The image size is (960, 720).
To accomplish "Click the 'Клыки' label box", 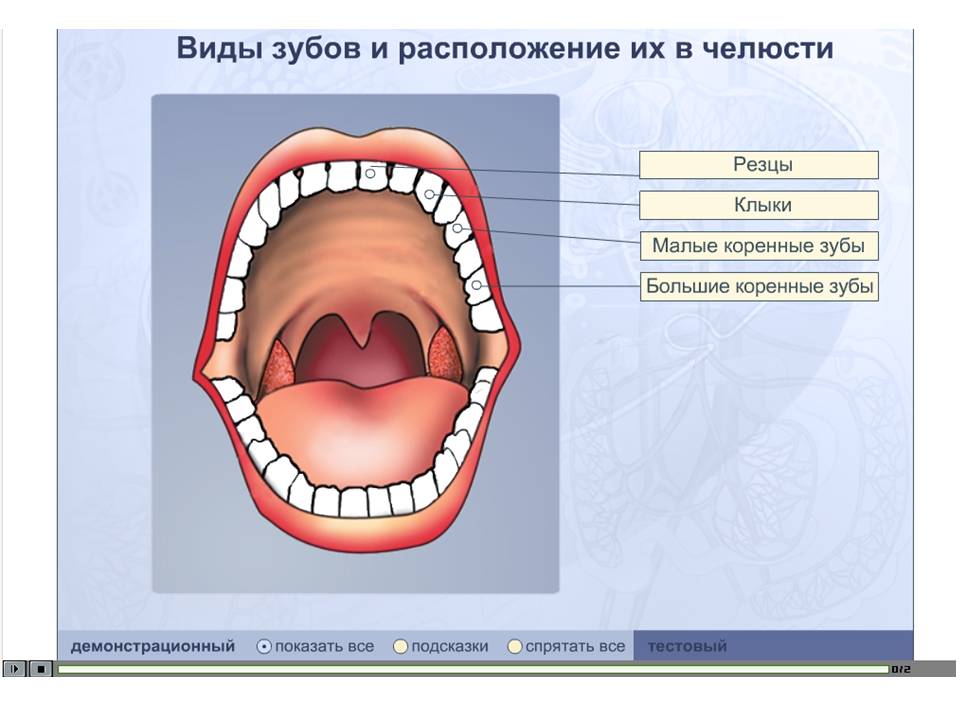I will tap(759, 205).
